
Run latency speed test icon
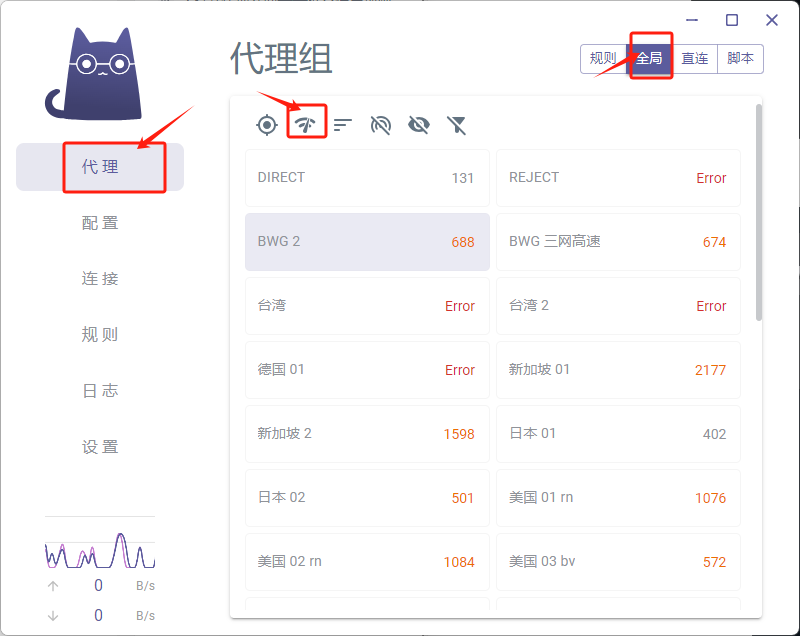(305, 124)
